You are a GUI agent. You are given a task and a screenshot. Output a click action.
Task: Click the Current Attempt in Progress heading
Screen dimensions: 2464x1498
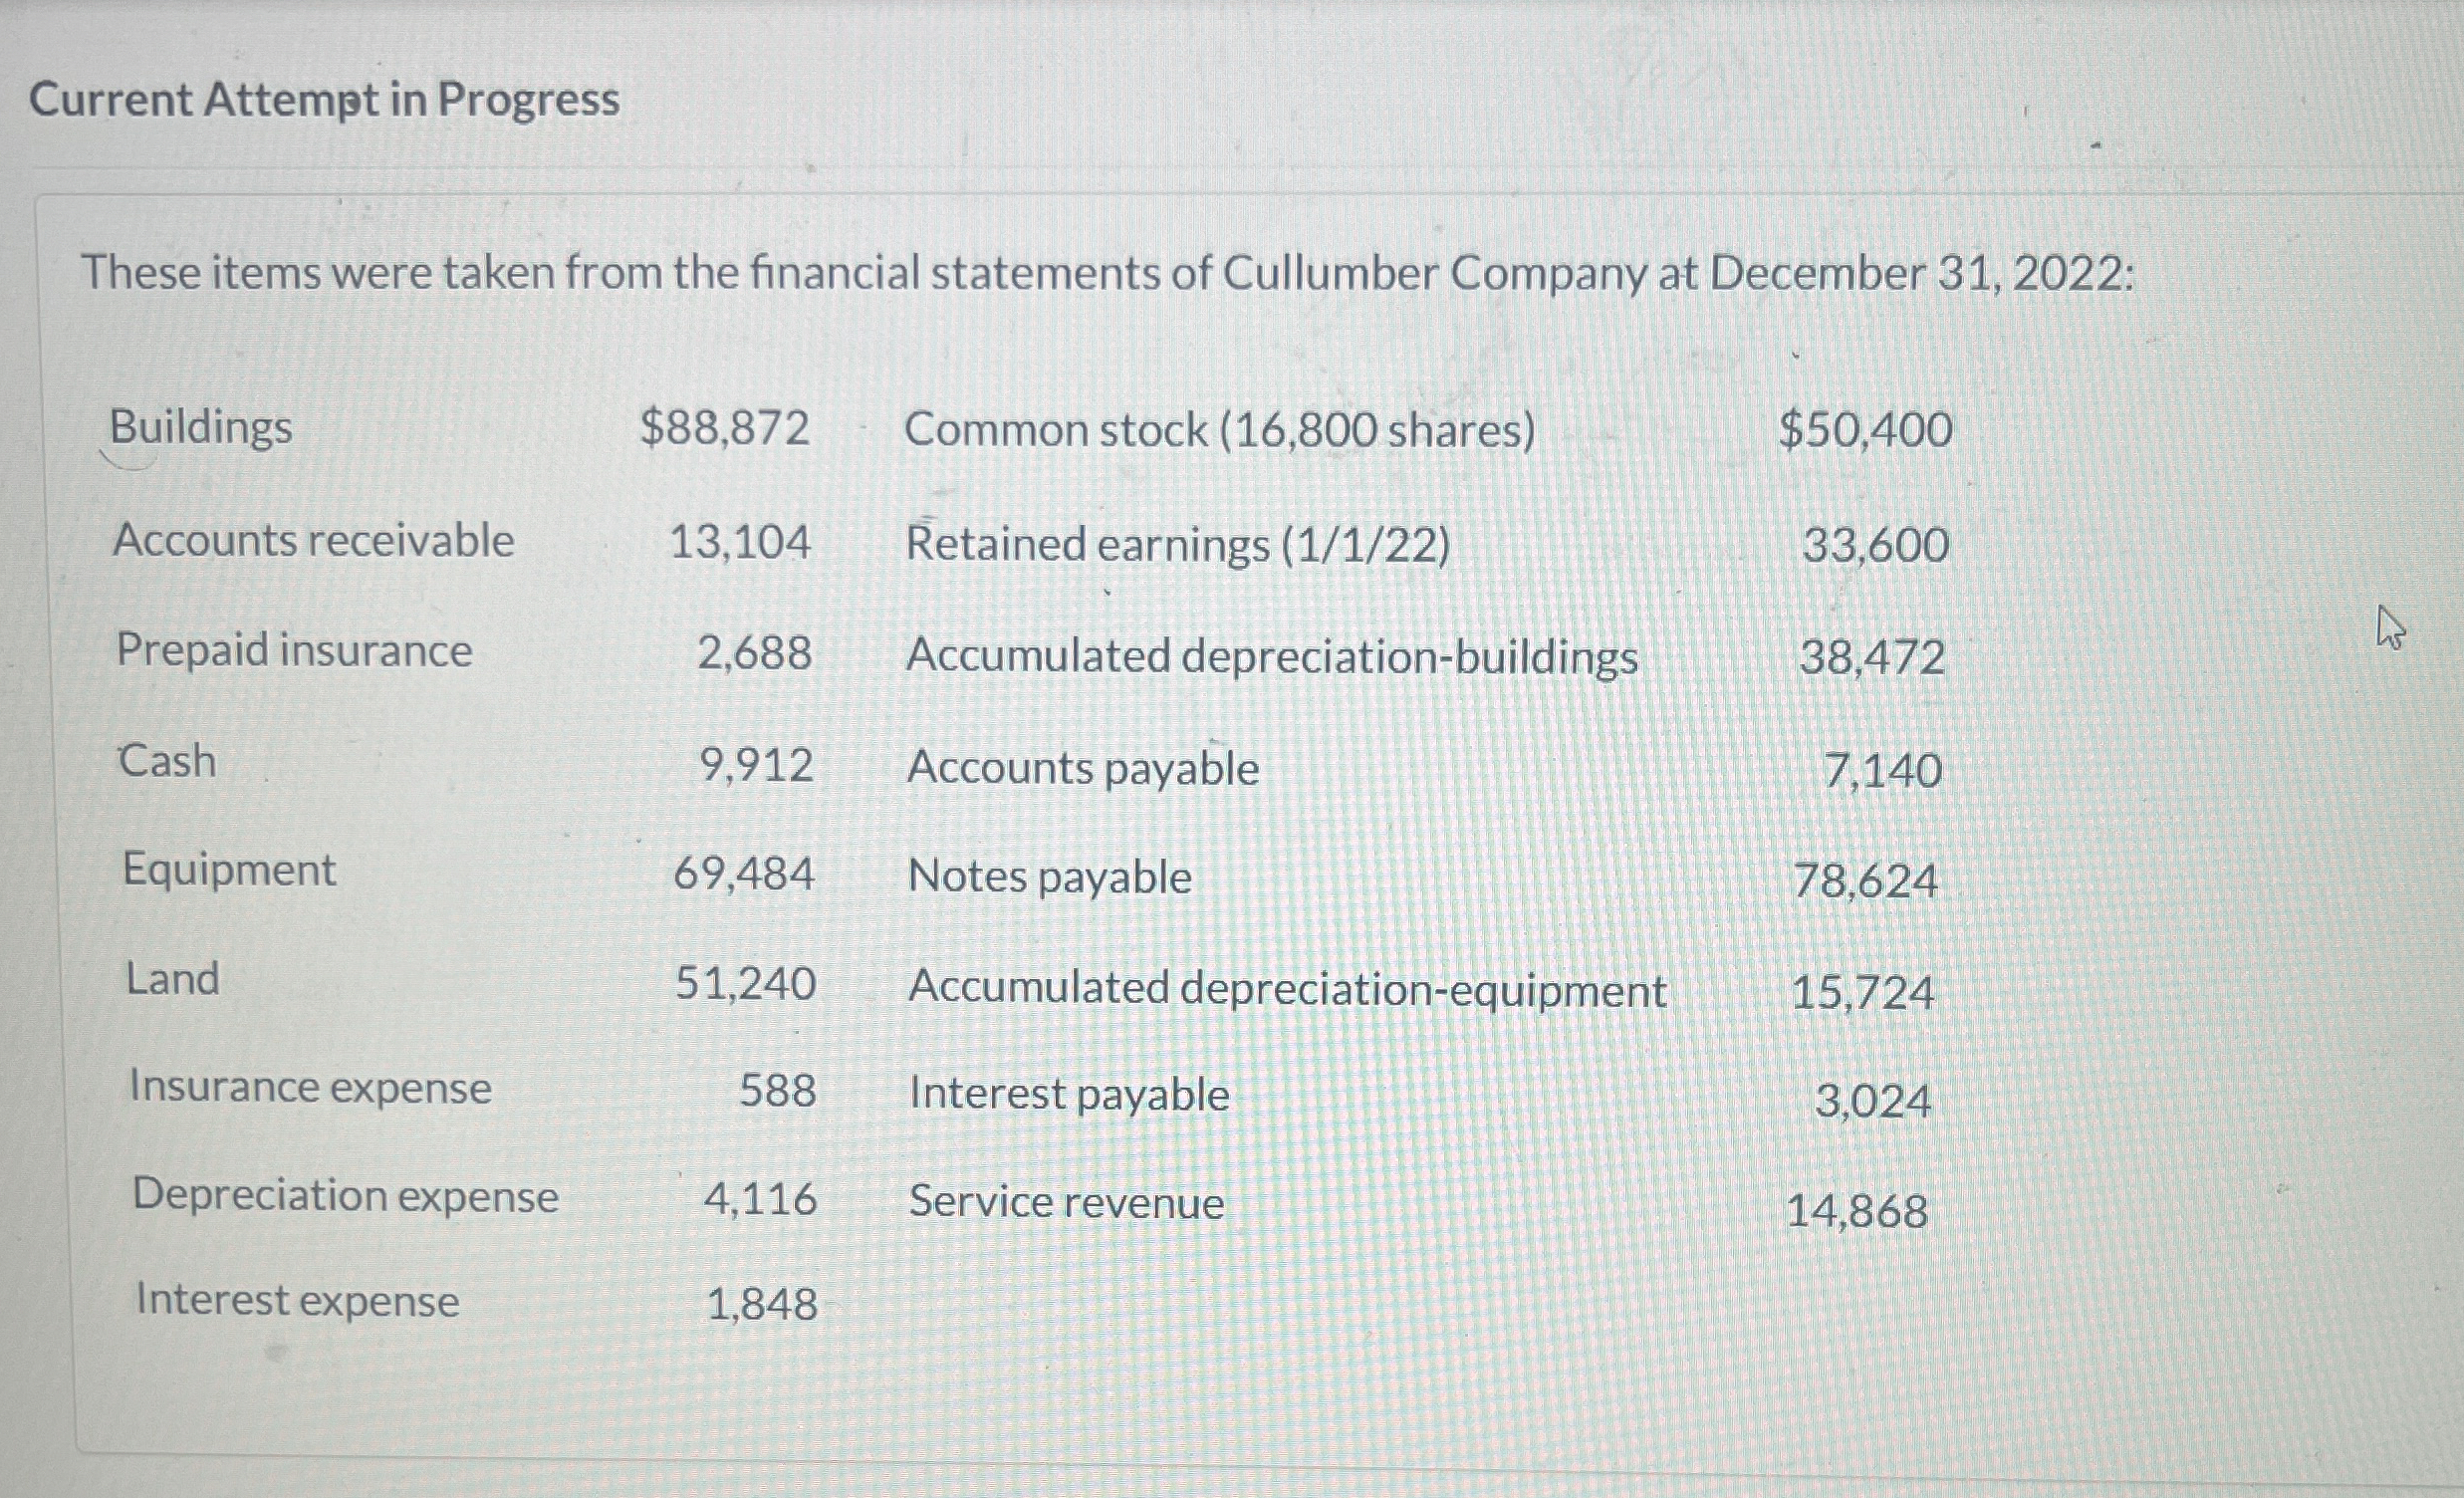tap(324, 100)
